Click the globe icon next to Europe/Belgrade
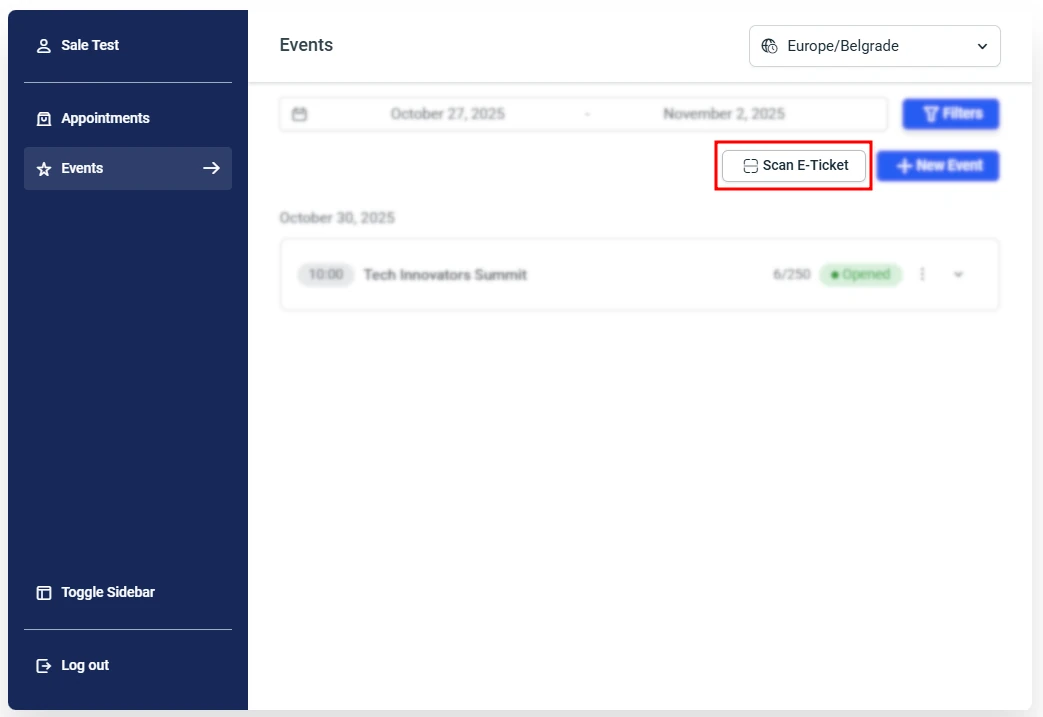 tap(768, 45)
